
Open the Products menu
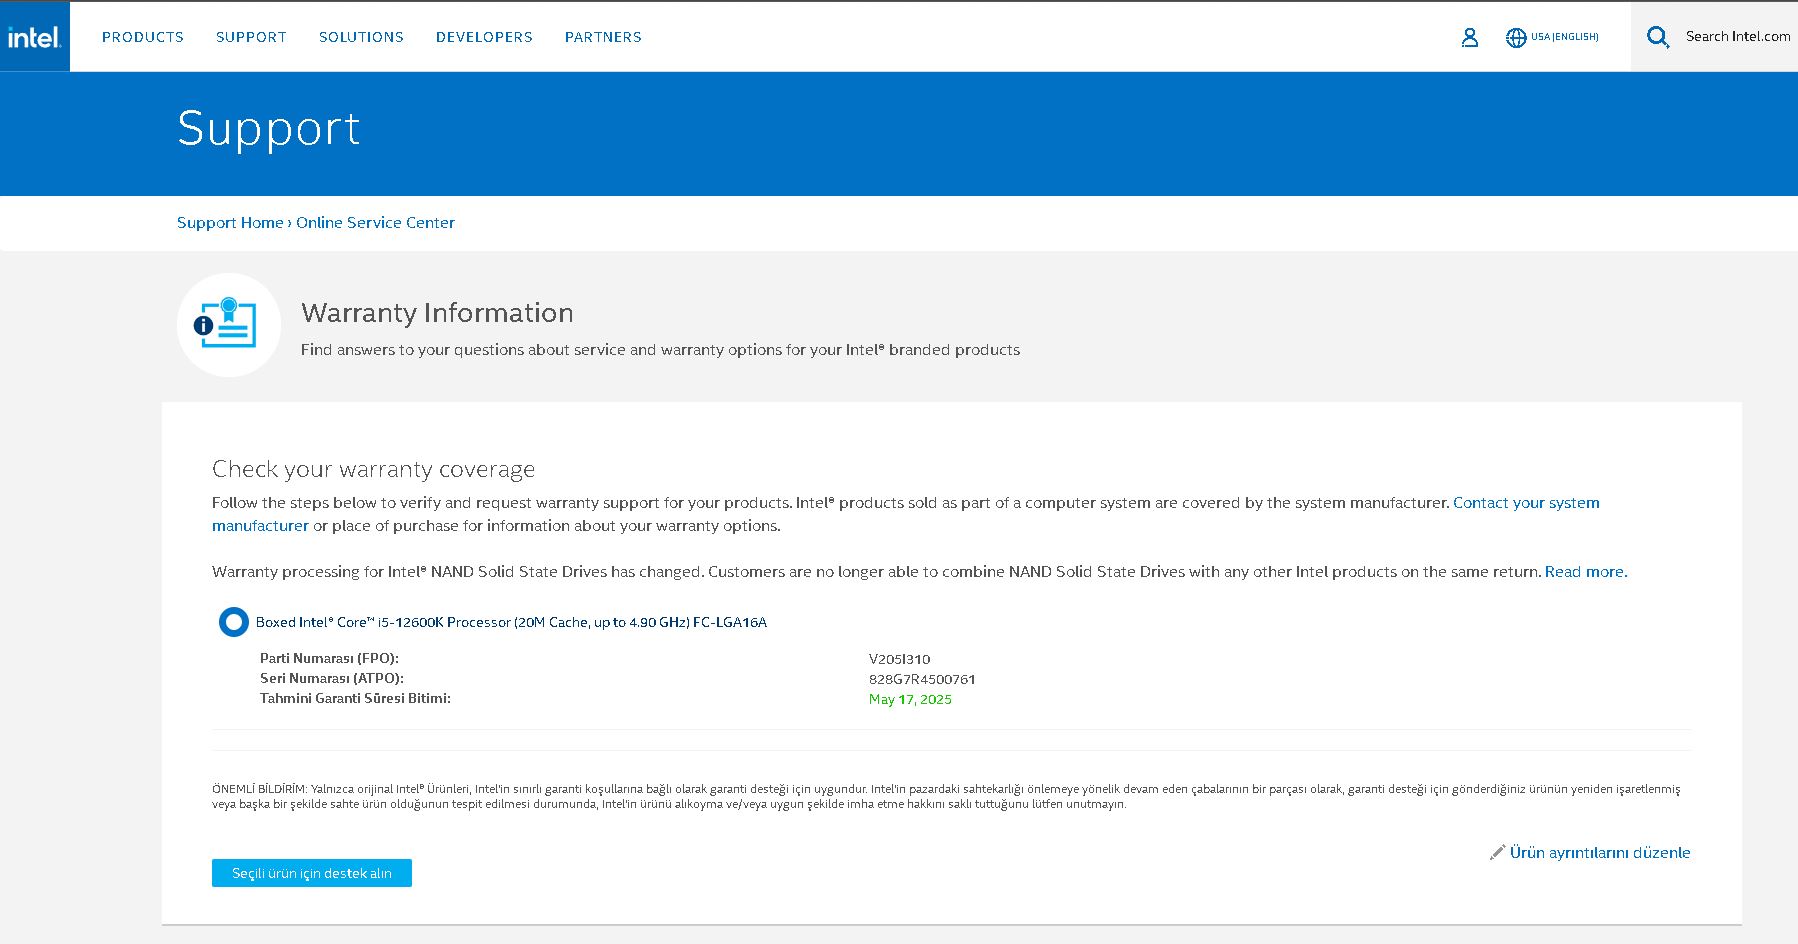tap(143, 37)
